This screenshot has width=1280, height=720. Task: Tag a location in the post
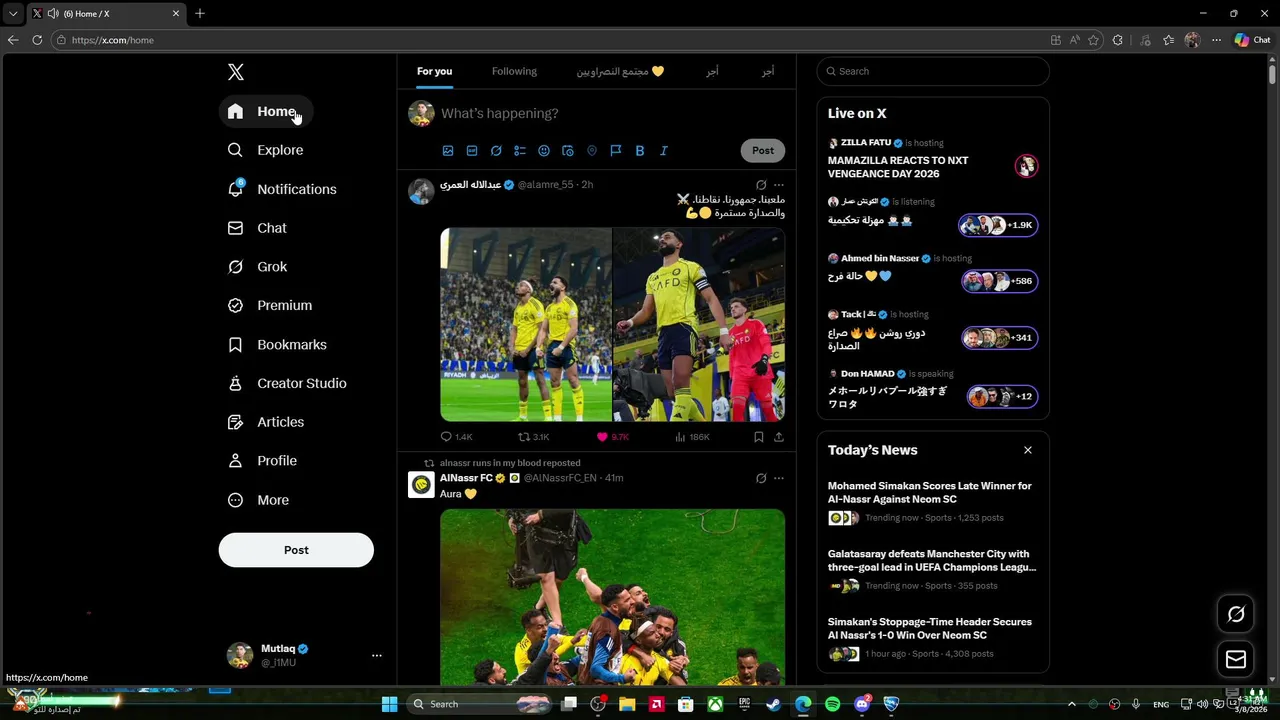[x=592, y=150]
